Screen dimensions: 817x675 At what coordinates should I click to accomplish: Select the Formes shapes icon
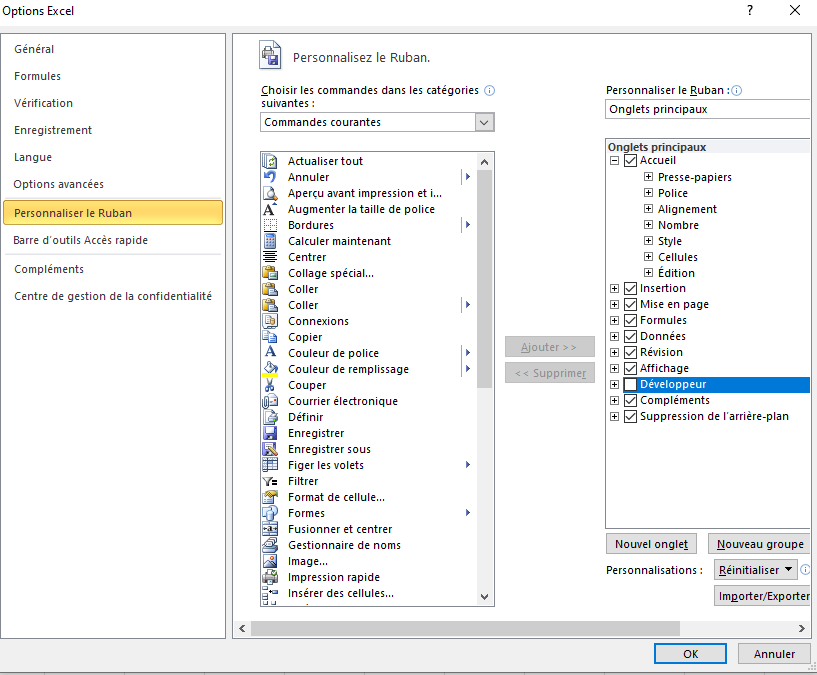[x=269, y=513]
